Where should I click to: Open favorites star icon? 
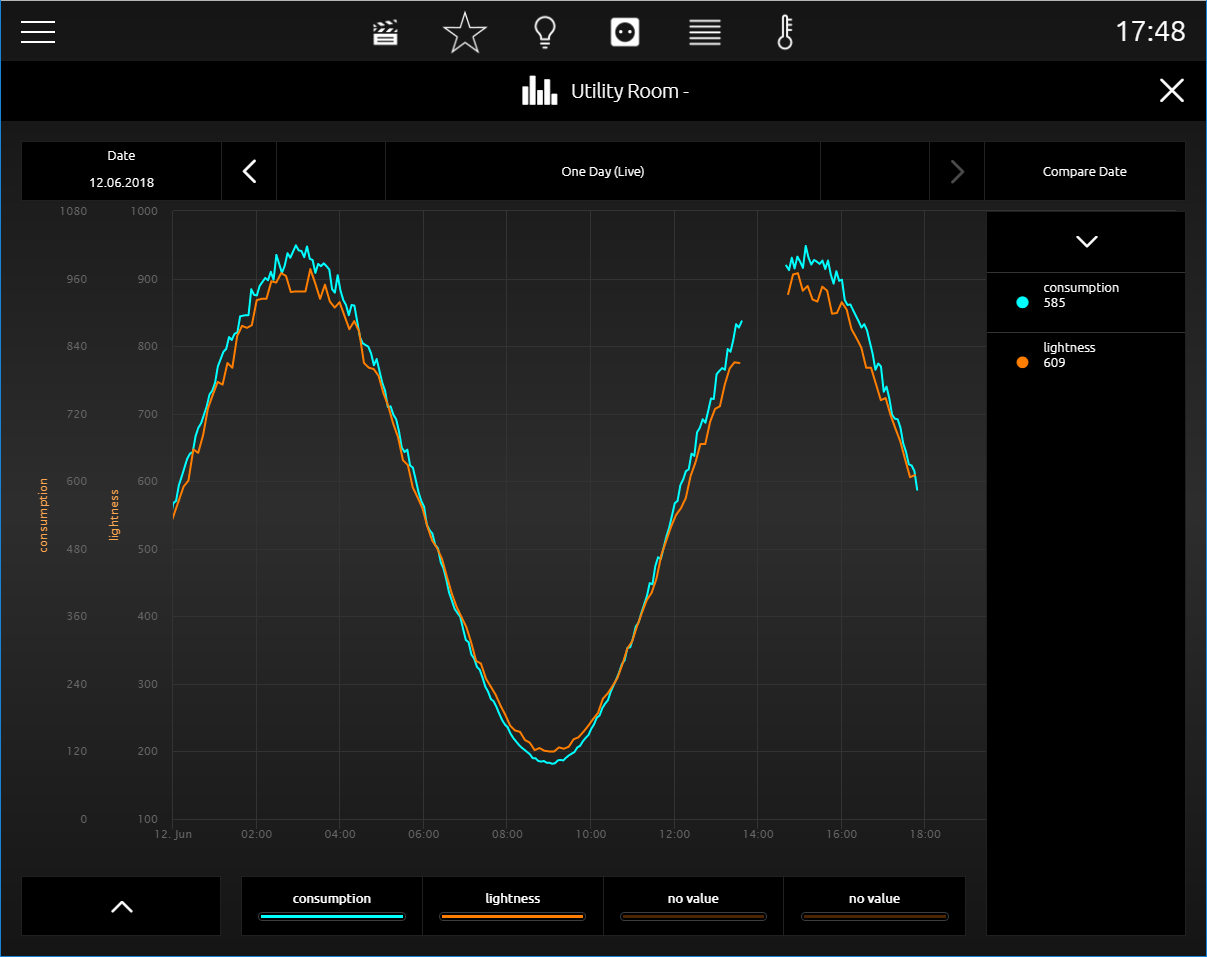click(465, 32)
